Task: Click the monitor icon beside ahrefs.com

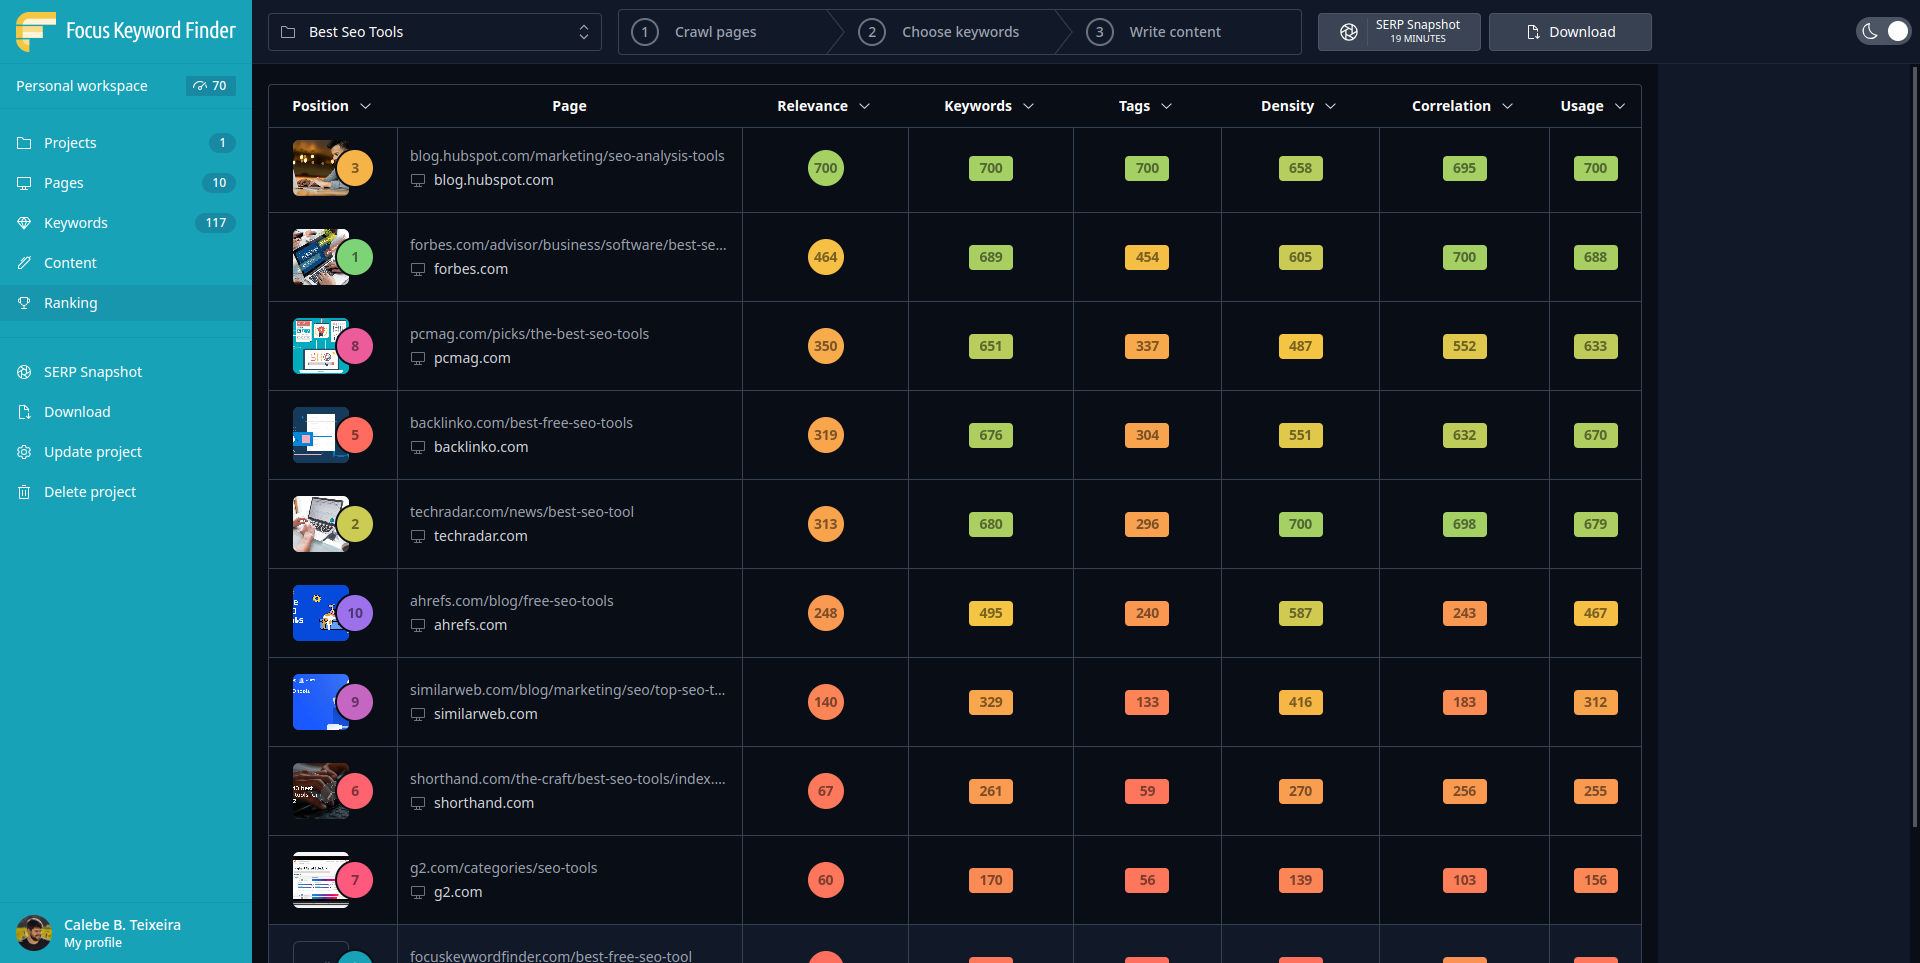Action: tap(418, 626)
